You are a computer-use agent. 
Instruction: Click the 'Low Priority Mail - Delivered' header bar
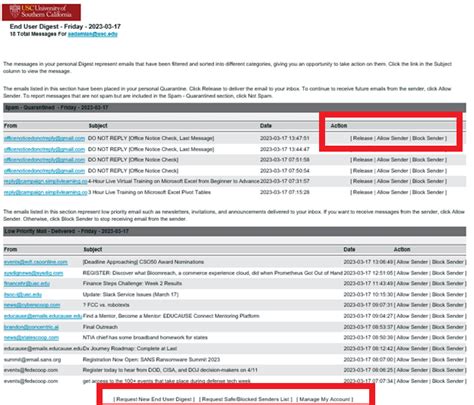pos(235,231)
